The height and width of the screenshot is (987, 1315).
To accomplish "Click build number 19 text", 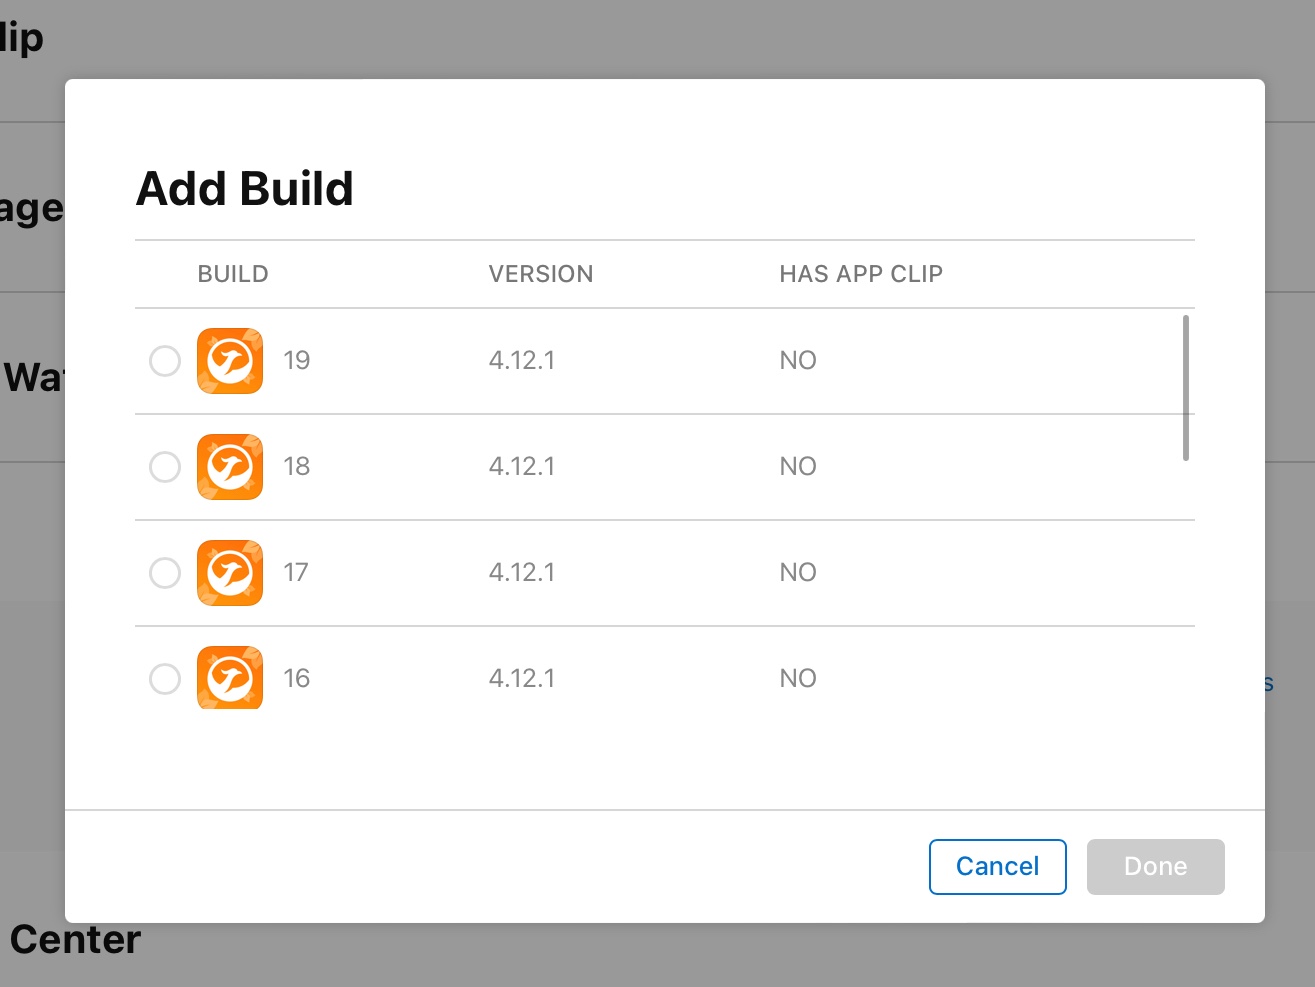I will (x=297, y=361).
